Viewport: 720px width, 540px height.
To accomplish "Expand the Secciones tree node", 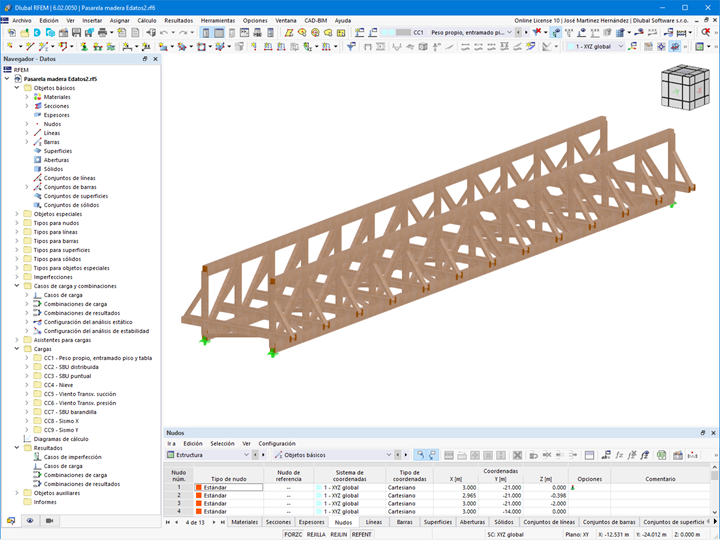I will click(27, 106).
